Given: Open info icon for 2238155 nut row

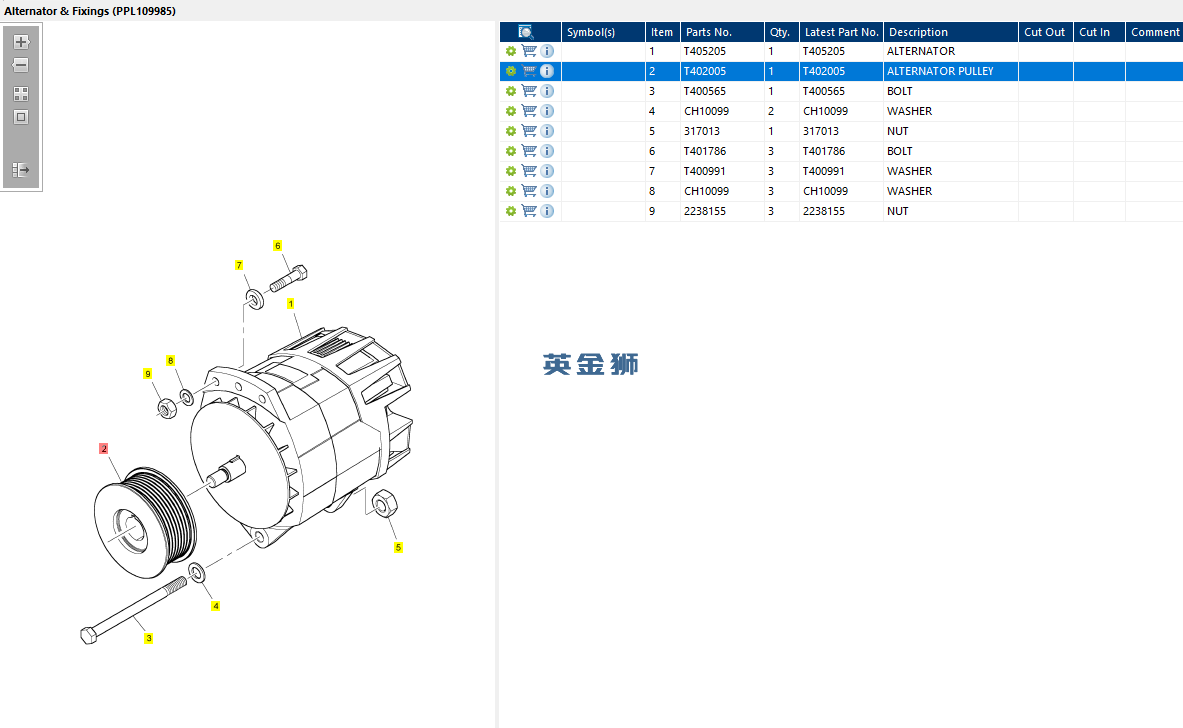Looking at the screenshot, I should [x=547, y=211].
